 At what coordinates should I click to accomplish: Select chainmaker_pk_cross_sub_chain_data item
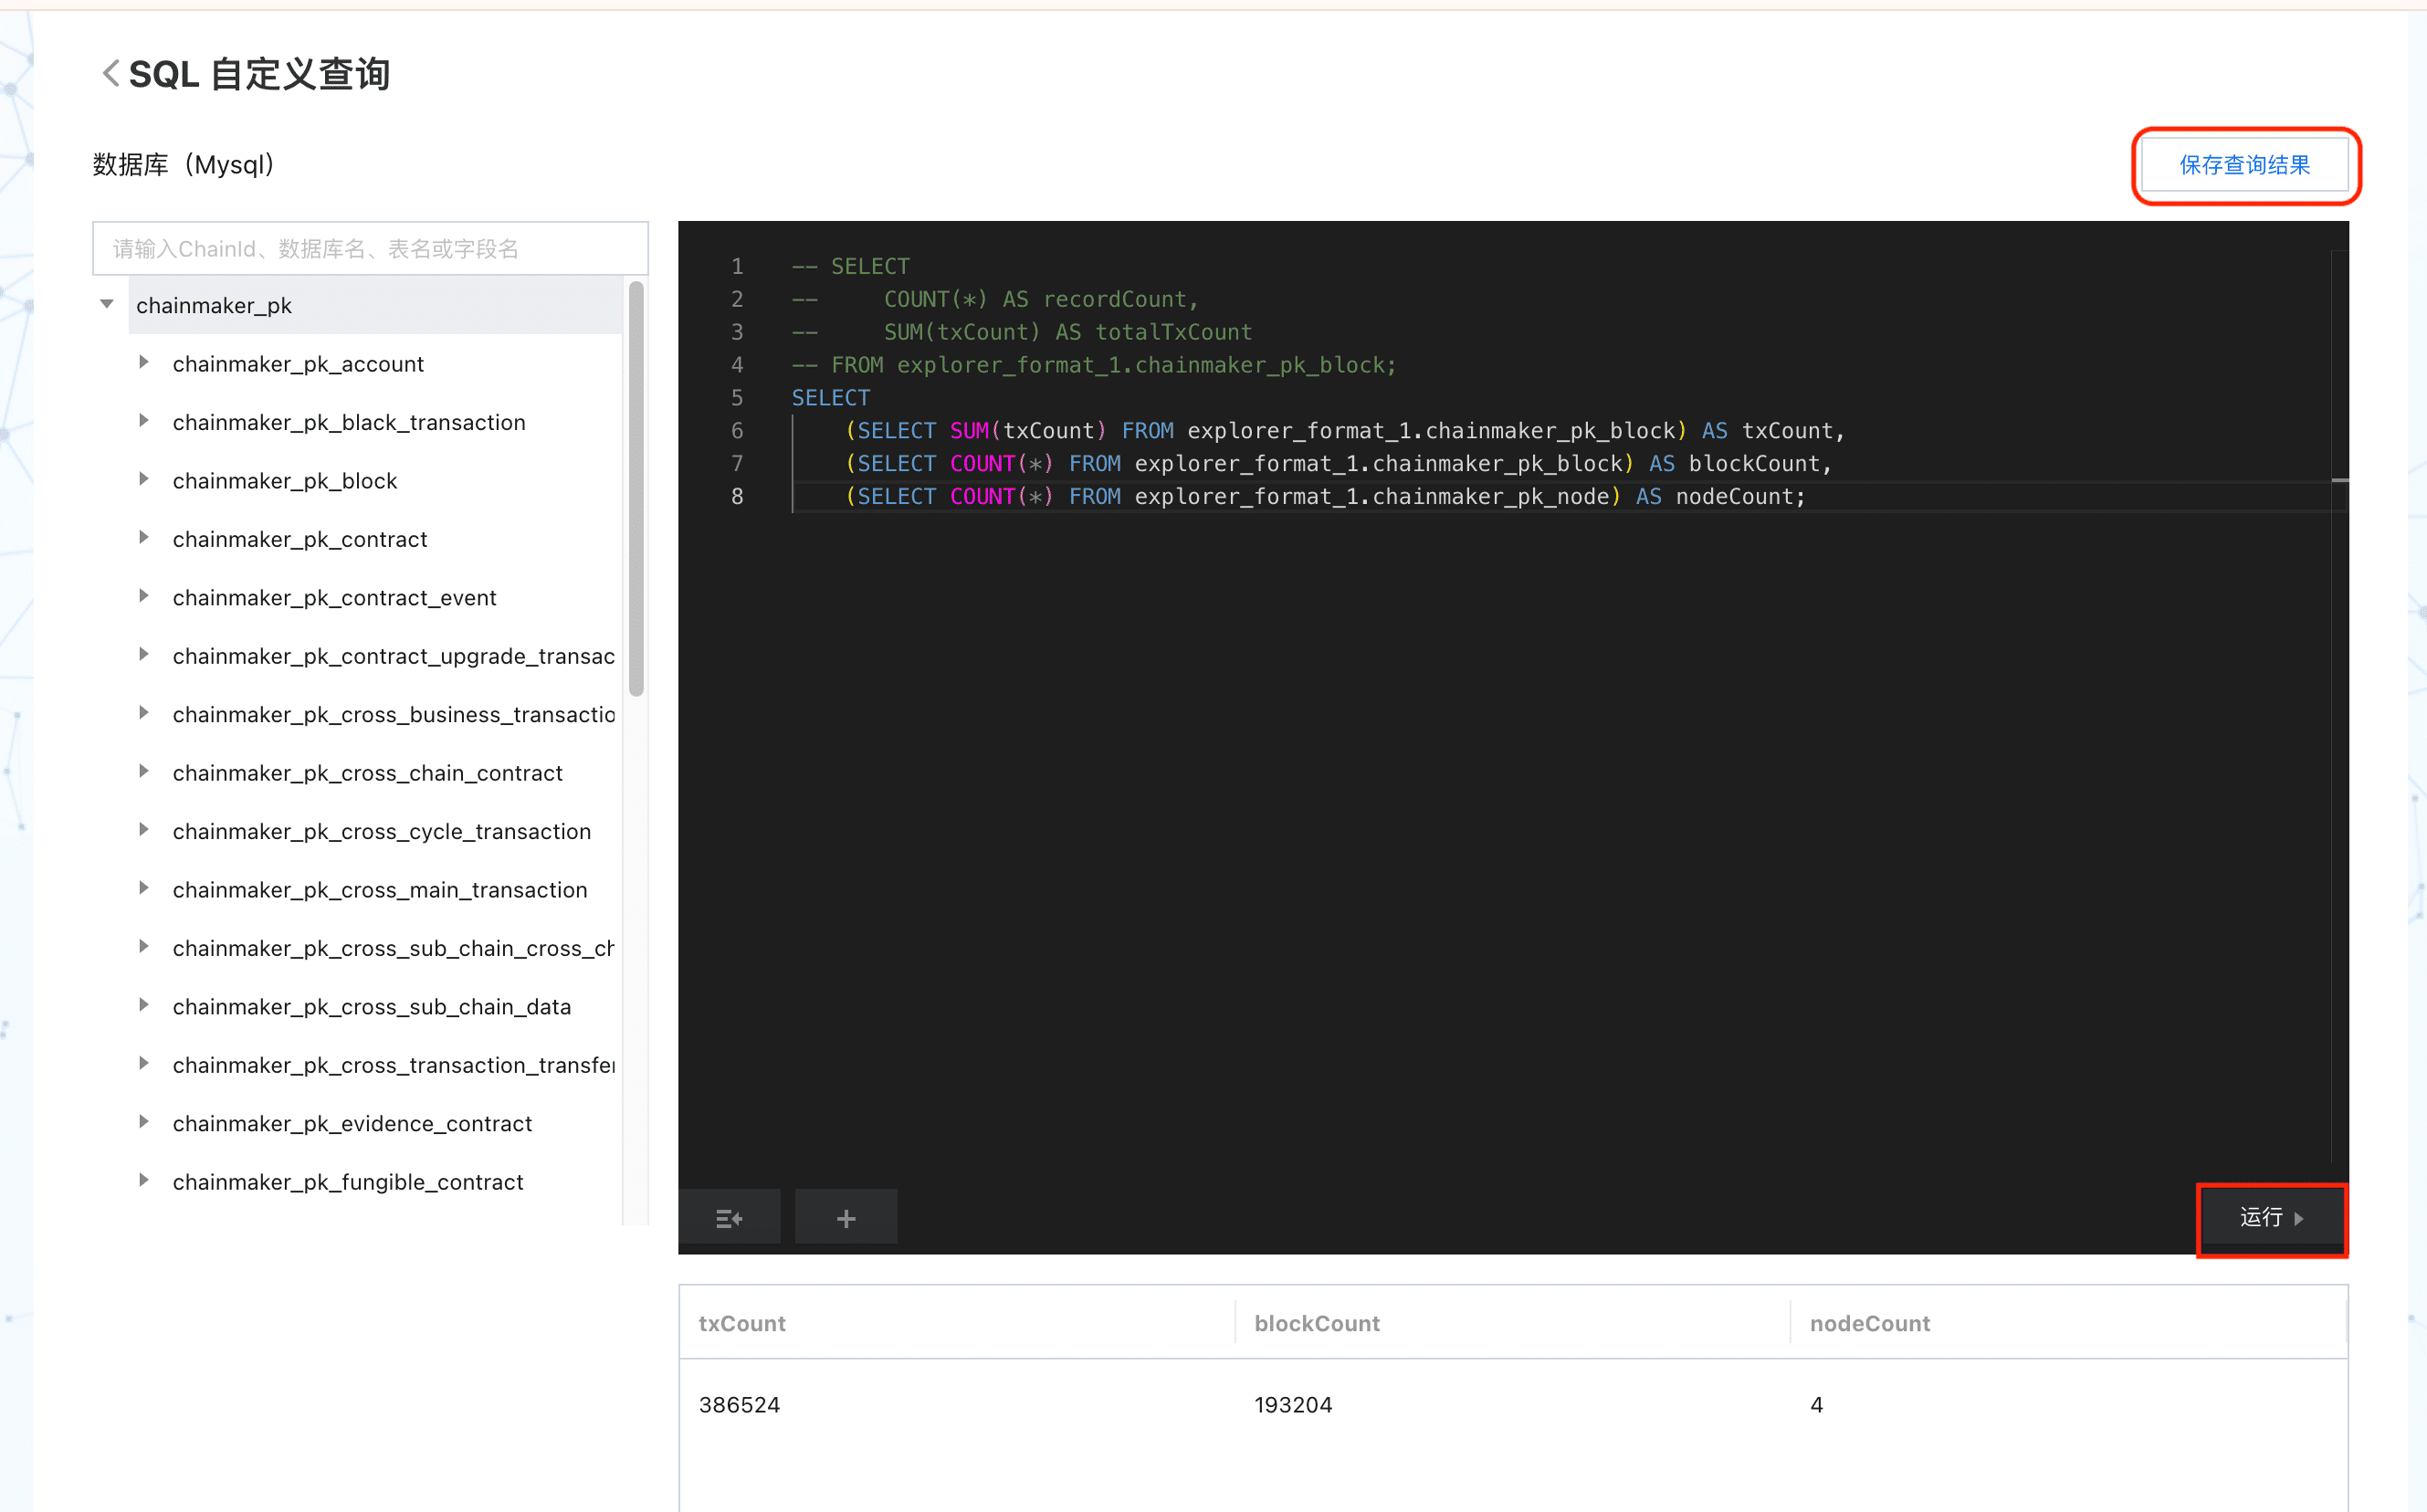371,1006
